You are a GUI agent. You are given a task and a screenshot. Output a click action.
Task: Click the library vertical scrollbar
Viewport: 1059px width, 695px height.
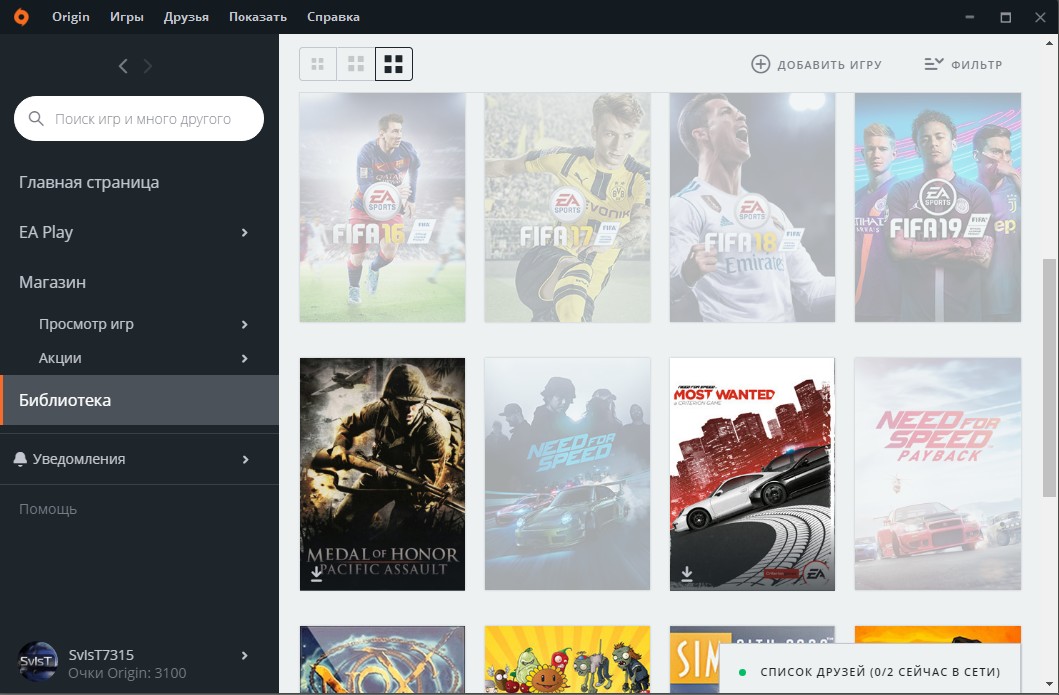click(1049, 378)
